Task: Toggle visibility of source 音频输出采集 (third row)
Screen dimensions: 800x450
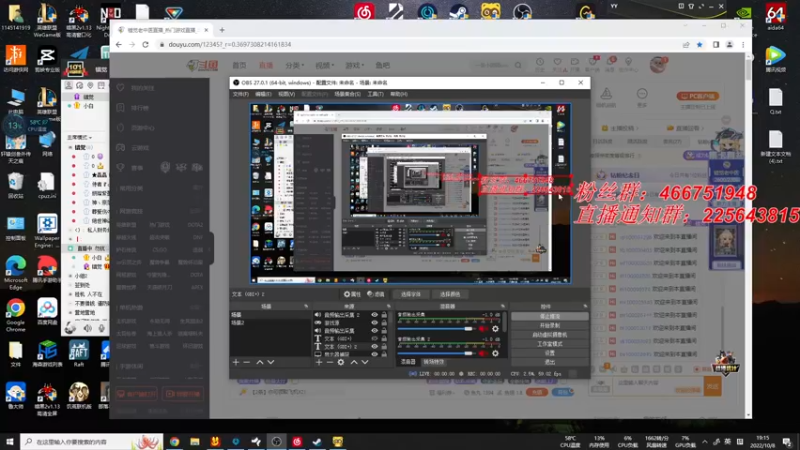Action: pos(374,331)
